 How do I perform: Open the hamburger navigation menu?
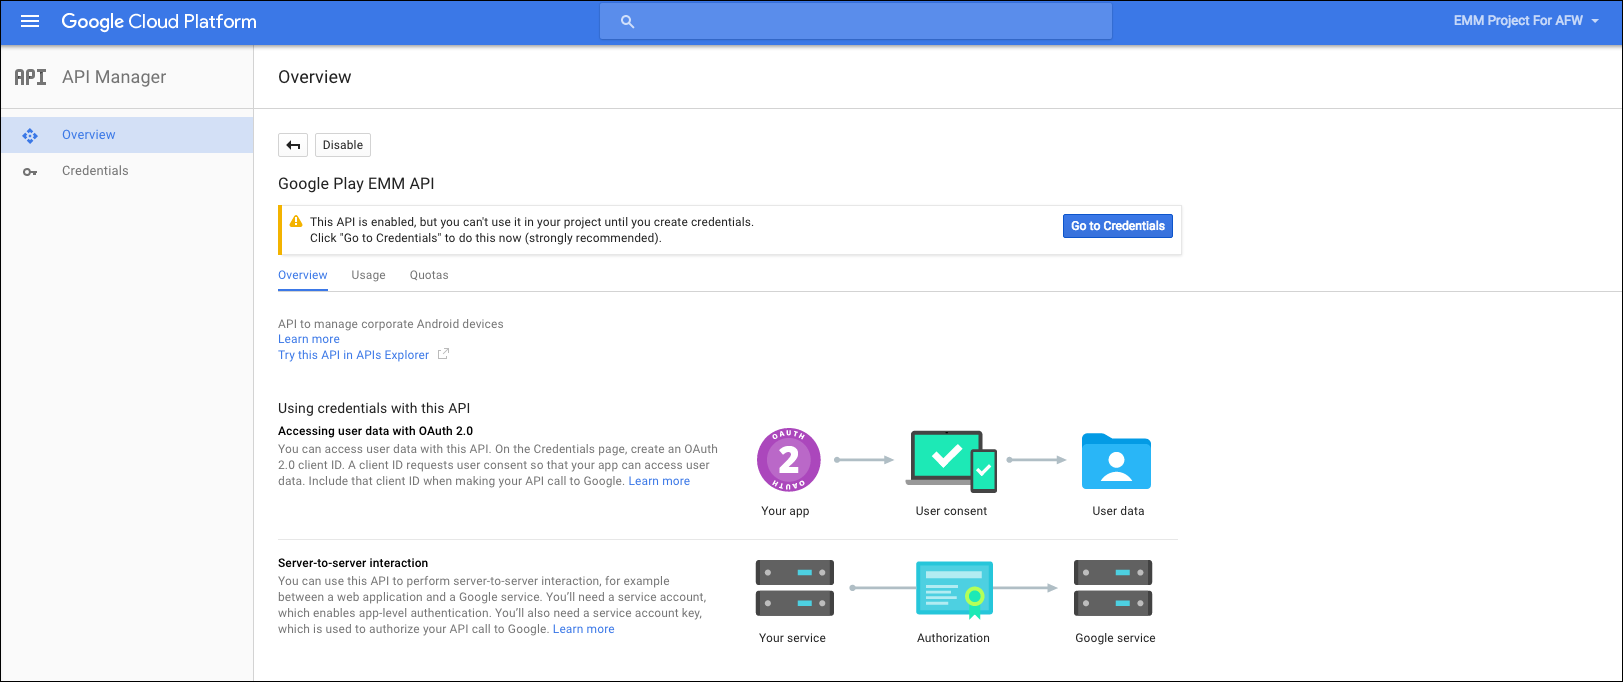30,21
